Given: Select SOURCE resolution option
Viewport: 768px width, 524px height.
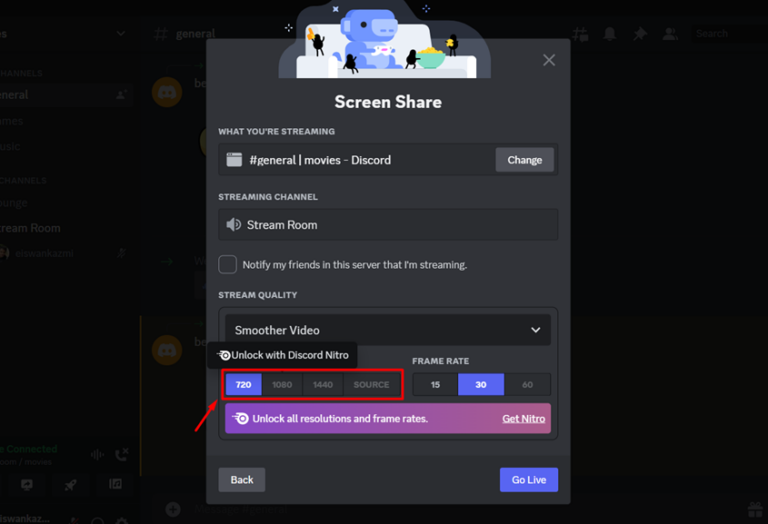Looking at the screenshot, I should point(371,384).
